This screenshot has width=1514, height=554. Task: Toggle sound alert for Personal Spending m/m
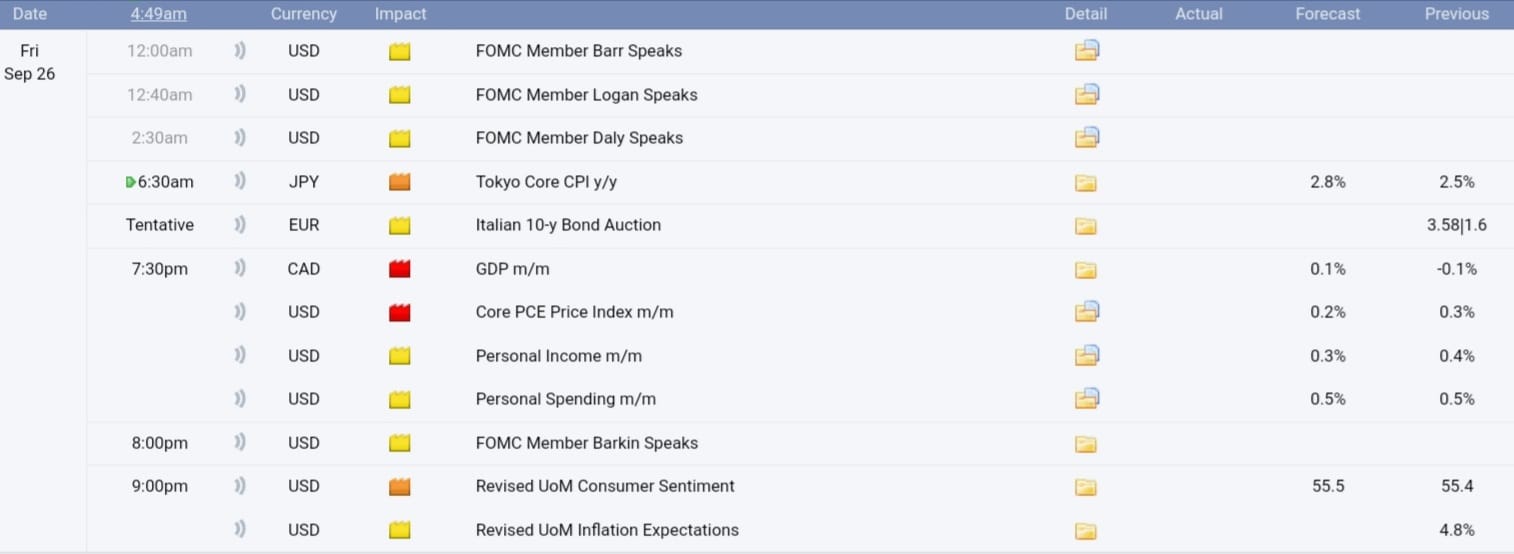tap(240, 399)
